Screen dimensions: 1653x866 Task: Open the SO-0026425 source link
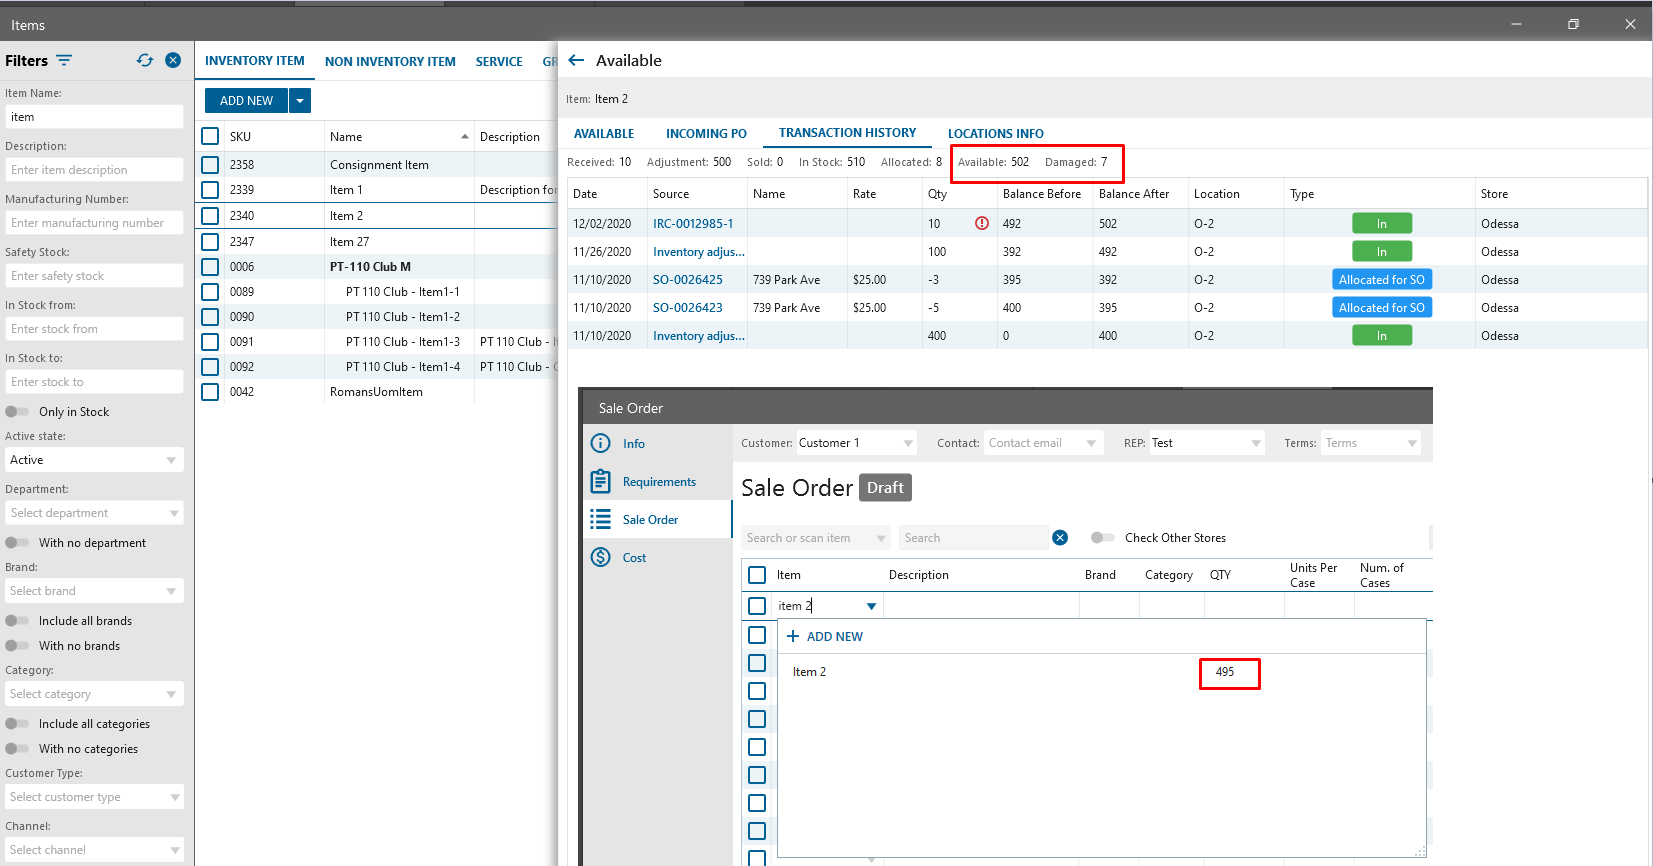(x=687, y=280)
